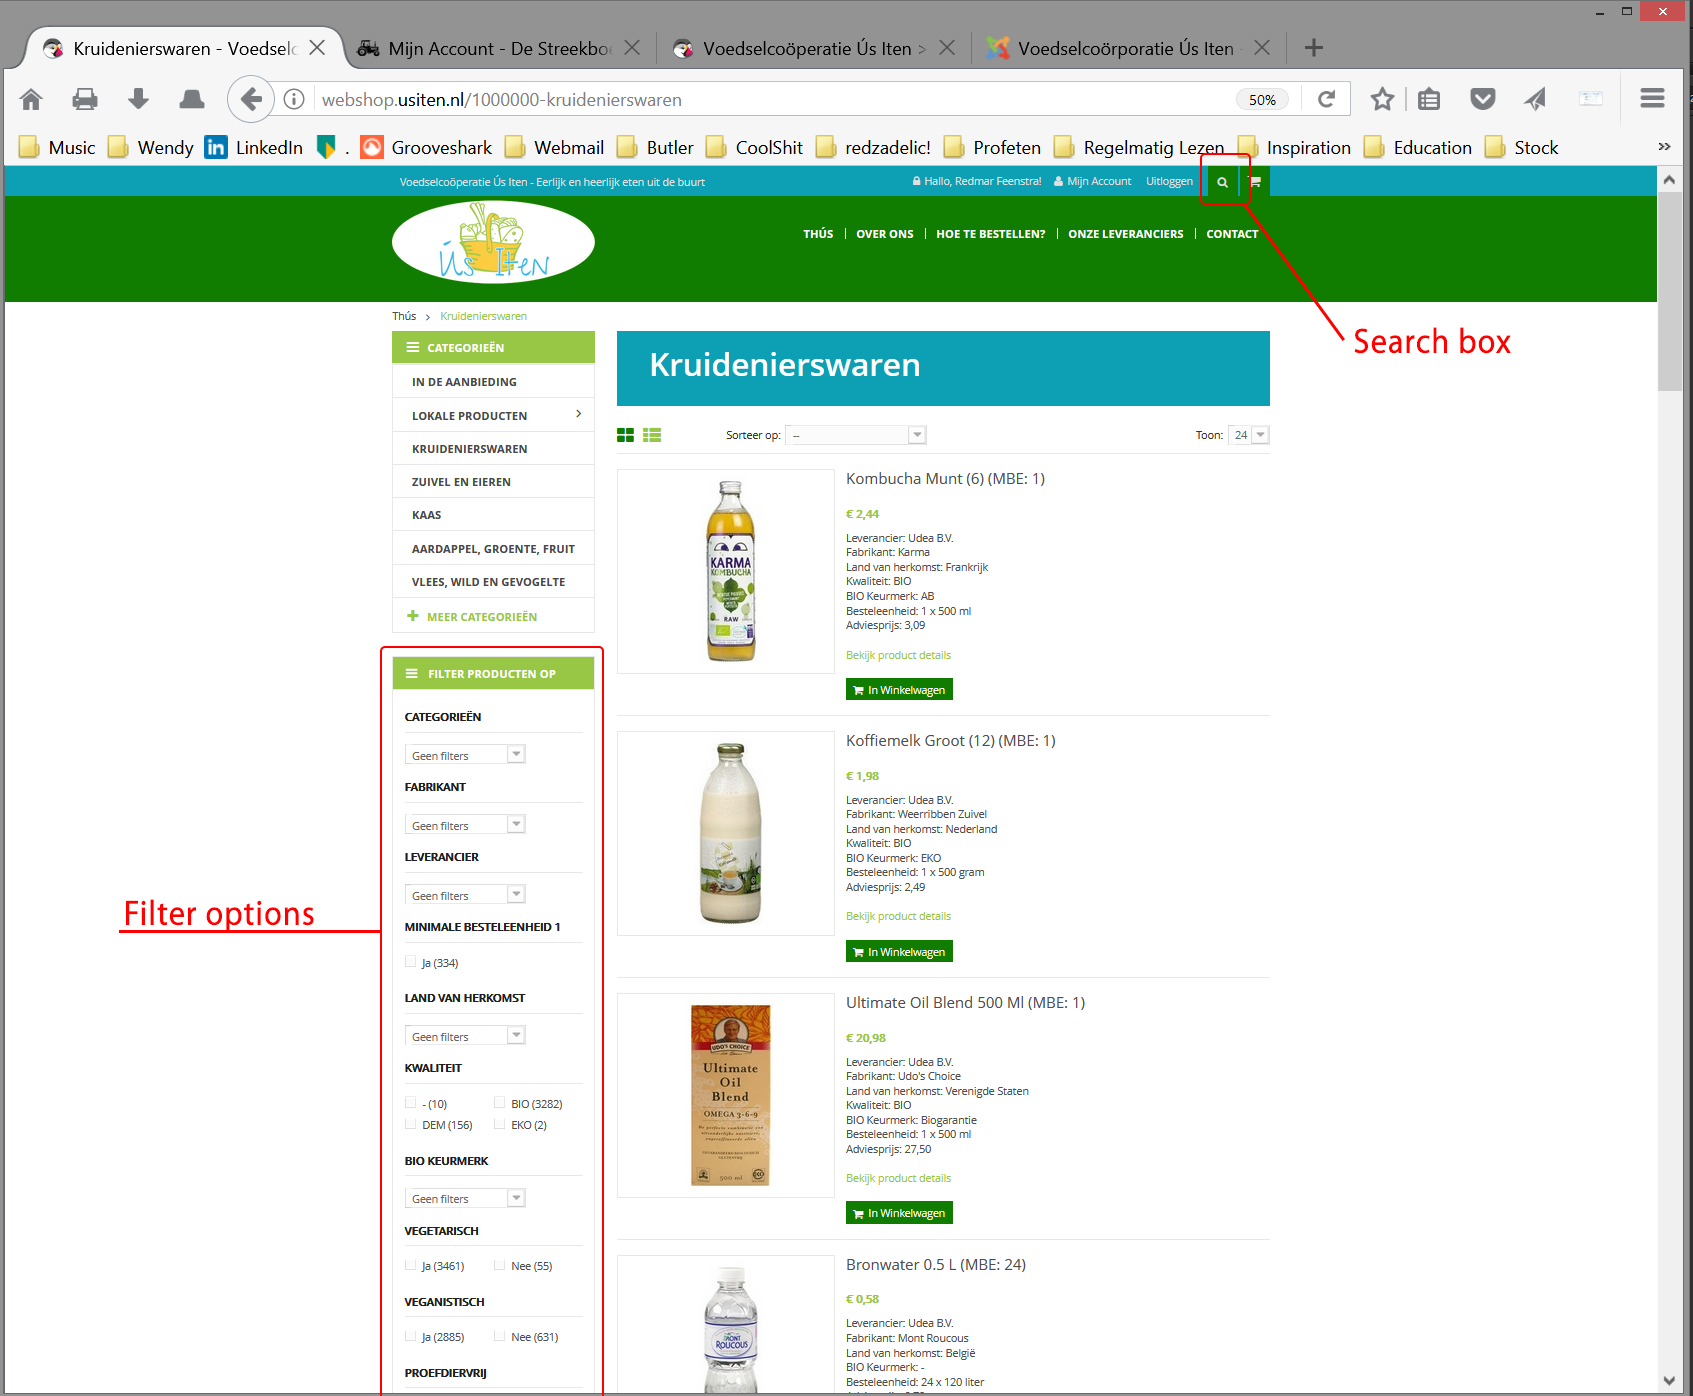Add Kombucha Munt to Winkelwagen
The width and height of the screenshot is (1693, 1396).
coord(899,690)
